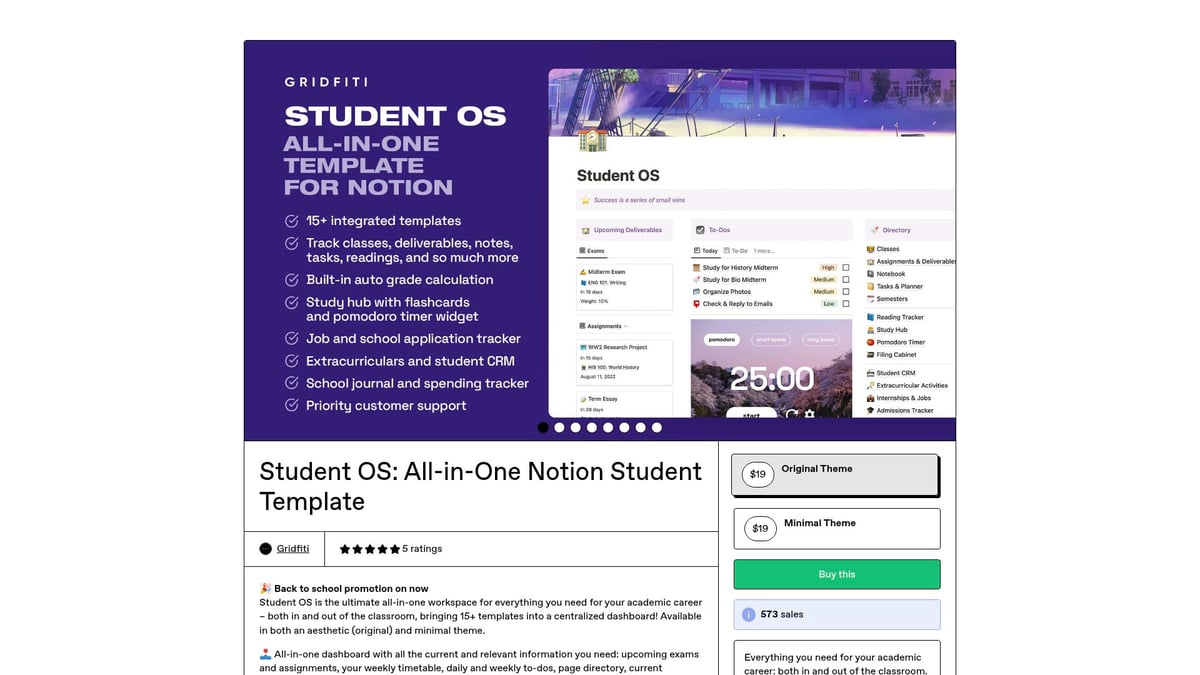Image resolution: width=1200 pixels, height=675 pixels.
Task: Click the info icon beside 573 sales
Action: (750, 614)
